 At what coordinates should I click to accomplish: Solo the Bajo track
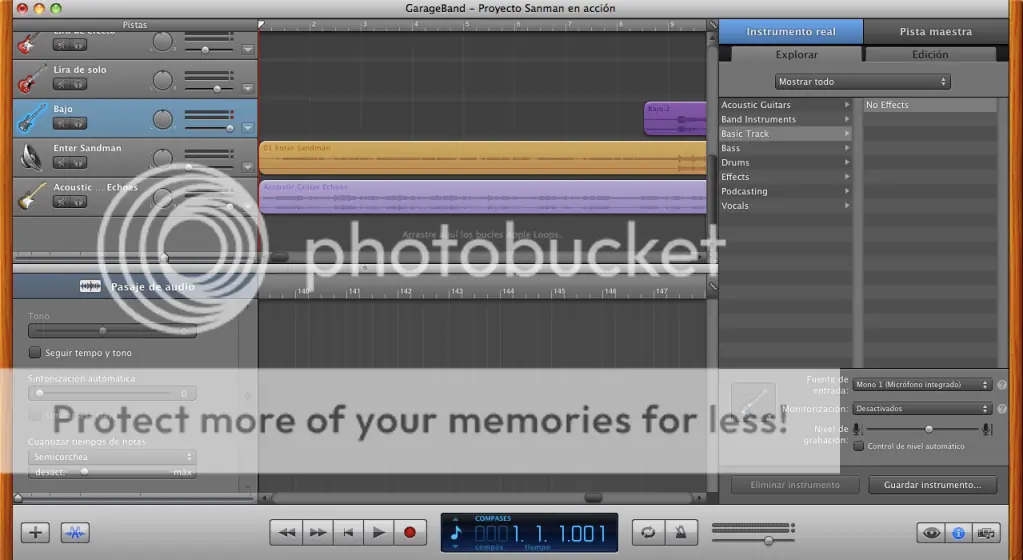click(x=78, y=123)
